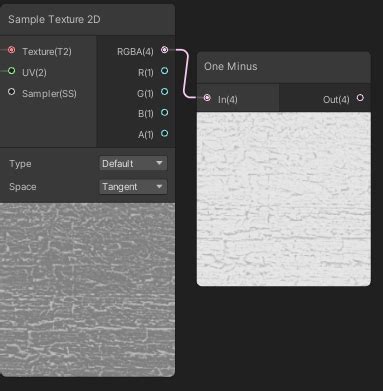Click the A(1) output port
The image size is (383, 391).
point(164,133)
